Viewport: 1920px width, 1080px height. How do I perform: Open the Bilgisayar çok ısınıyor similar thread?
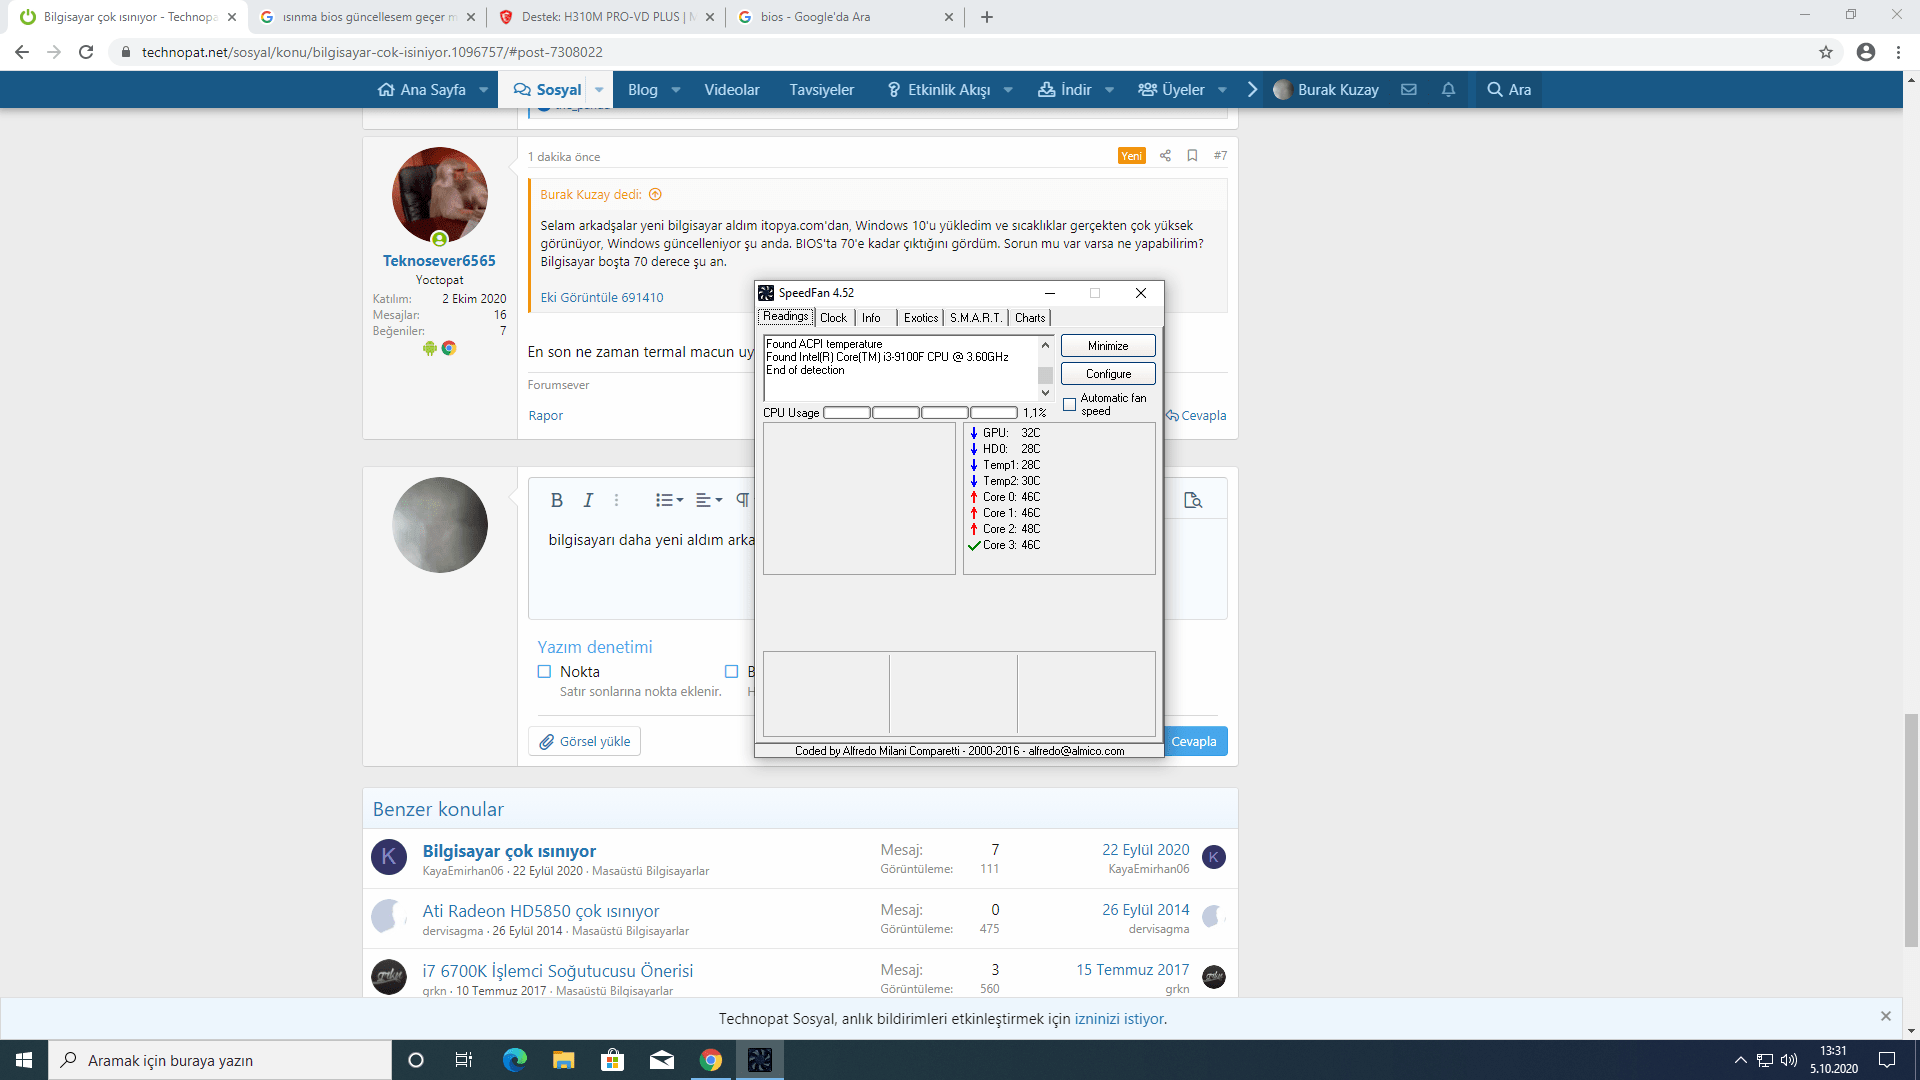click(x=509, y=851)
